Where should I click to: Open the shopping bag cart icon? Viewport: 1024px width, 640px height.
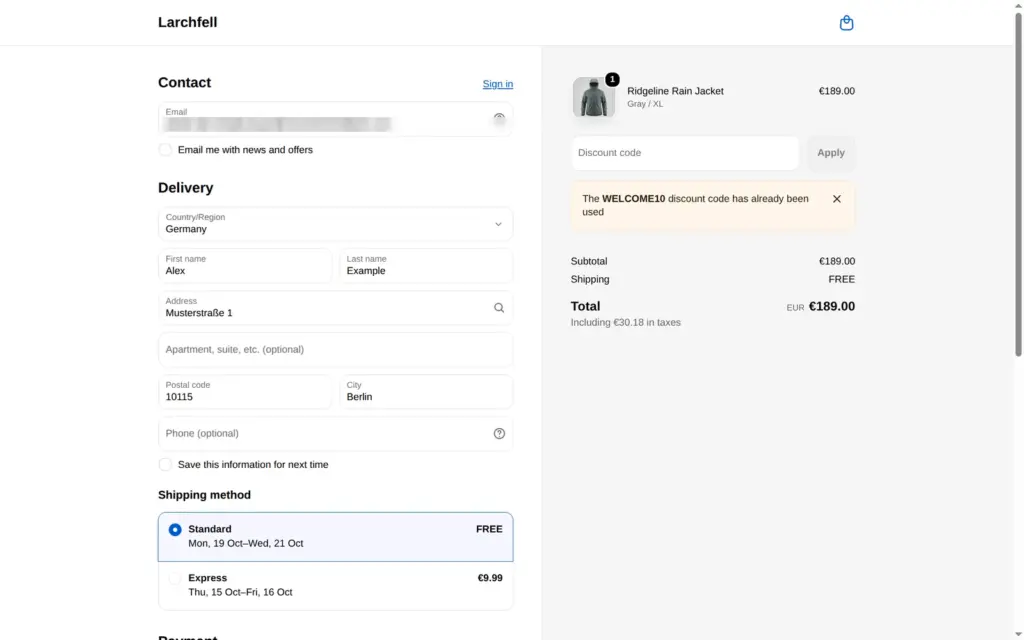[846, 23]
